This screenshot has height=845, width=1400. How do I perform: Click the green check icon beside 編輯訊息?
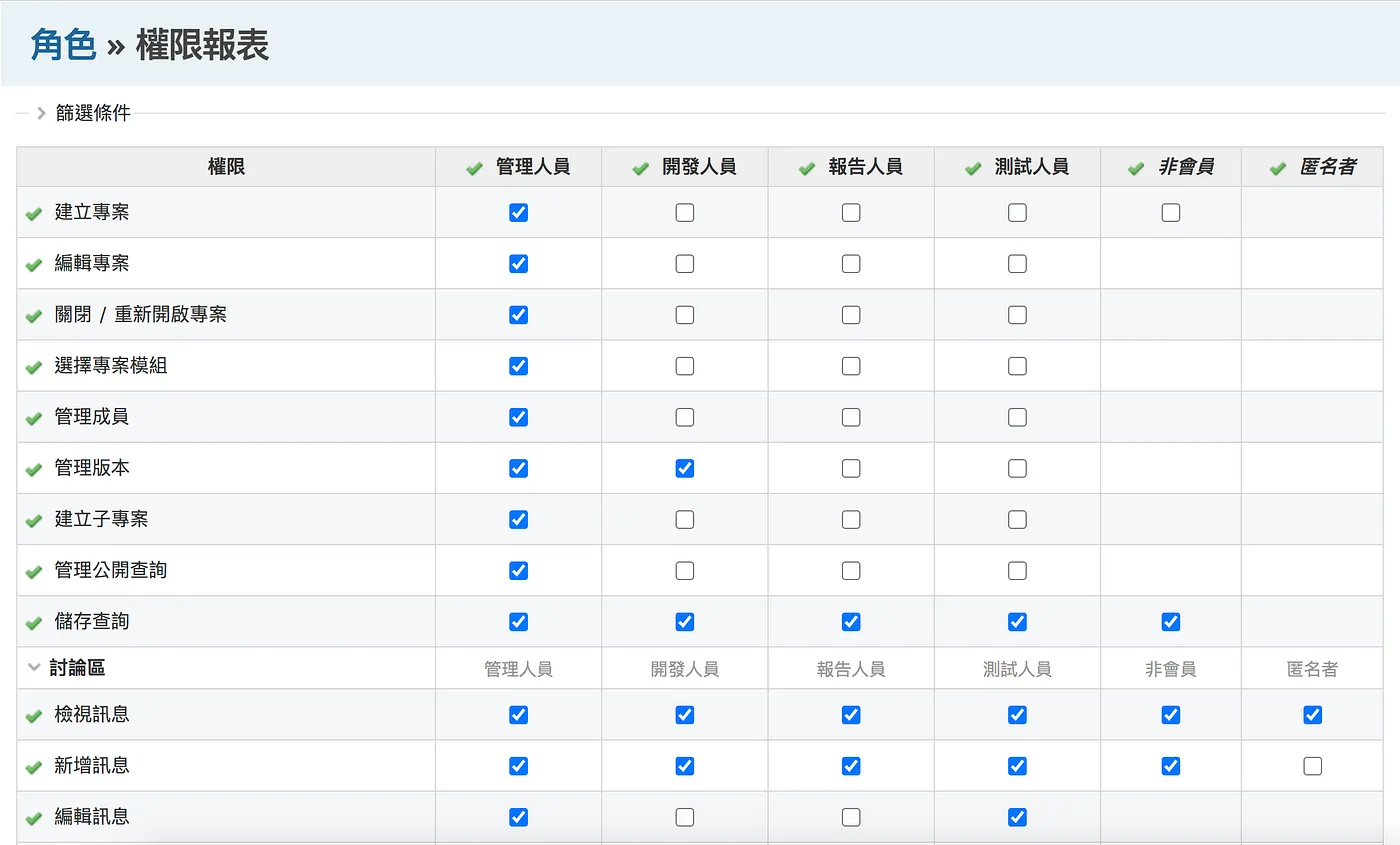pyautogui.click(x=34, y=818)
